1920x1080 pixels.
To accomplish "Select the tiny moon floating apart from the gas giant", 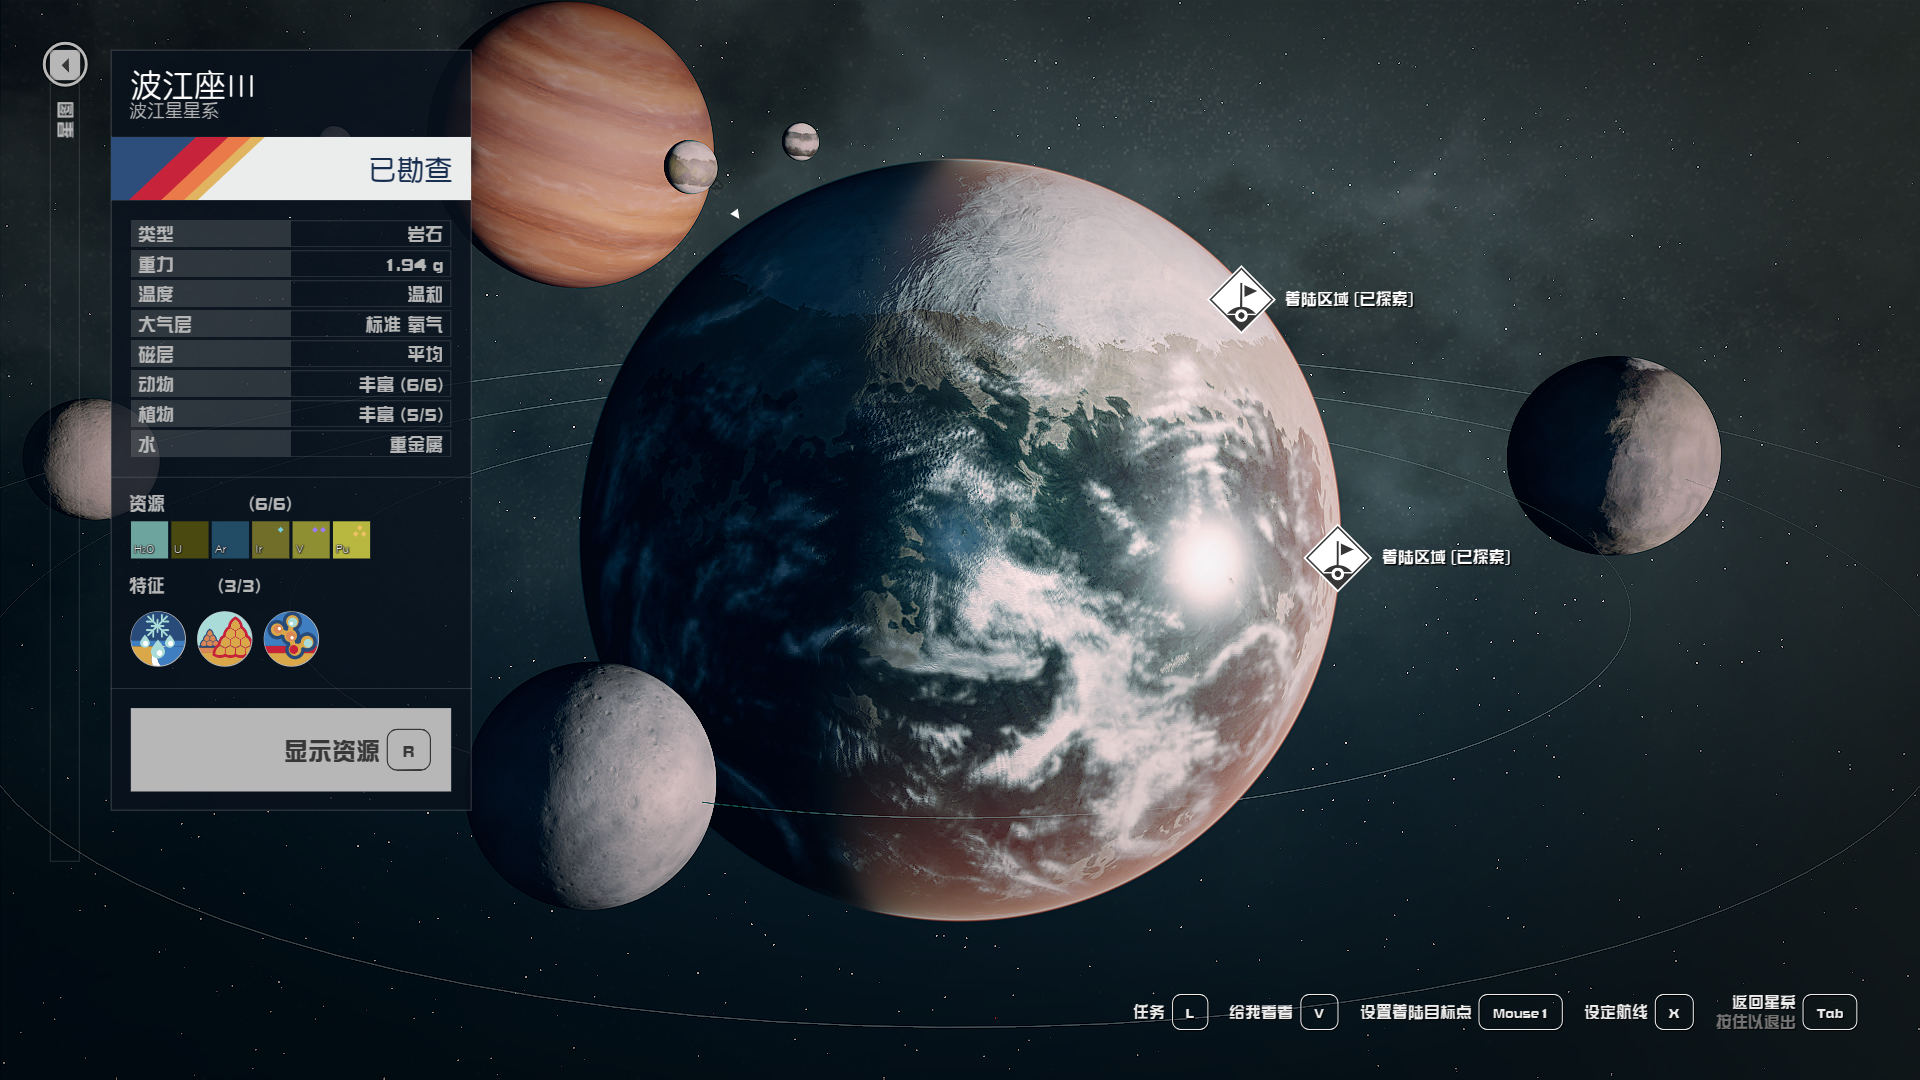I will point(801,142).
